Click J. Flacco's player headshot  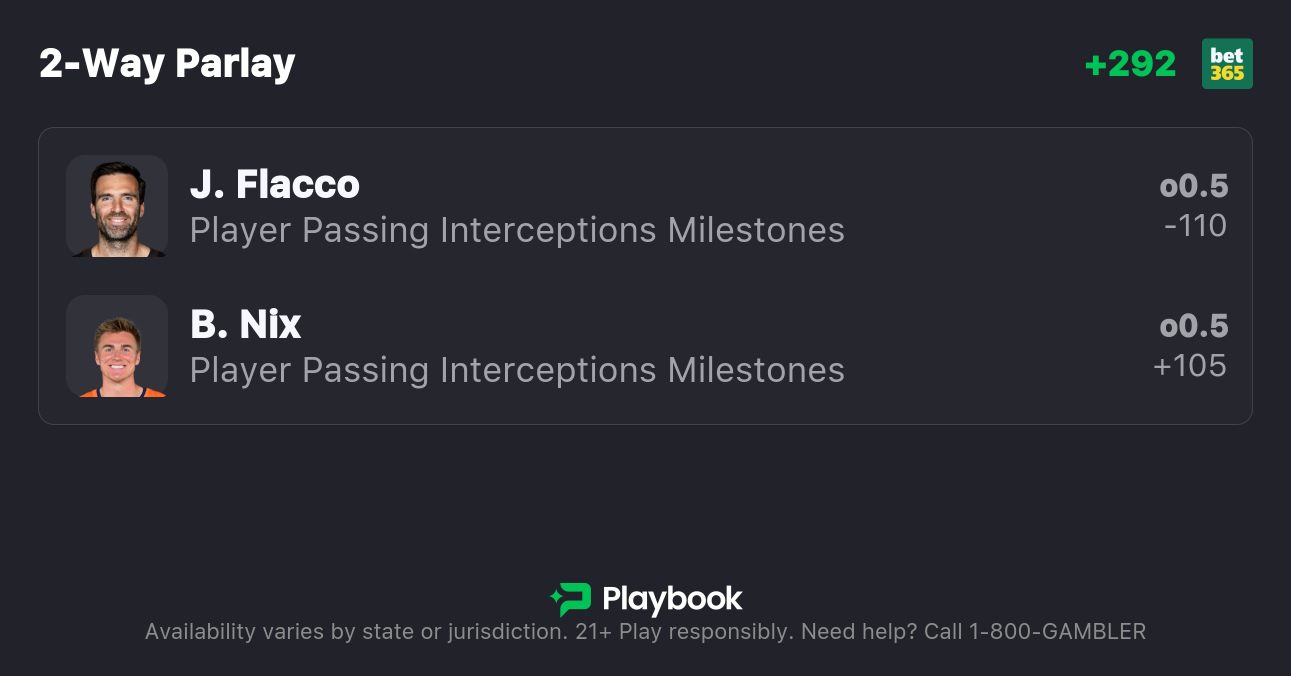tap(117, 206)
